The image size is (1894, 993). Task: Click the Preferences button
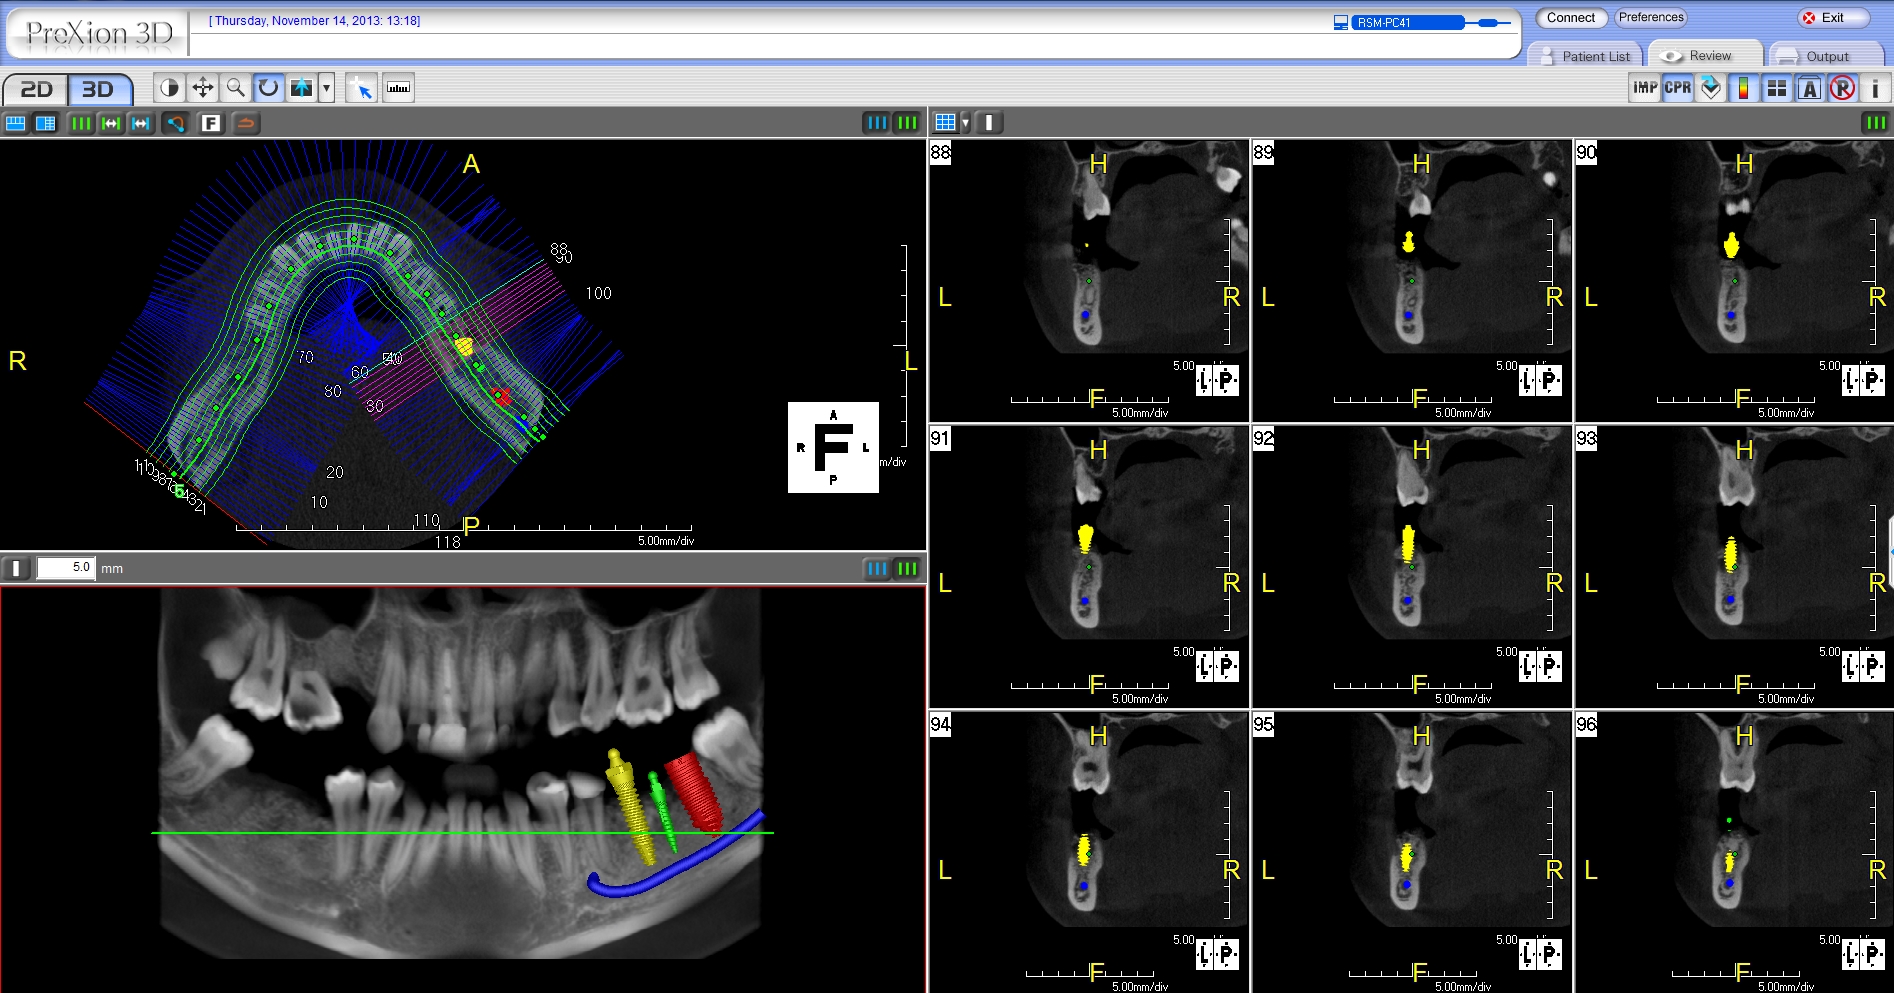click(1651, 18)
